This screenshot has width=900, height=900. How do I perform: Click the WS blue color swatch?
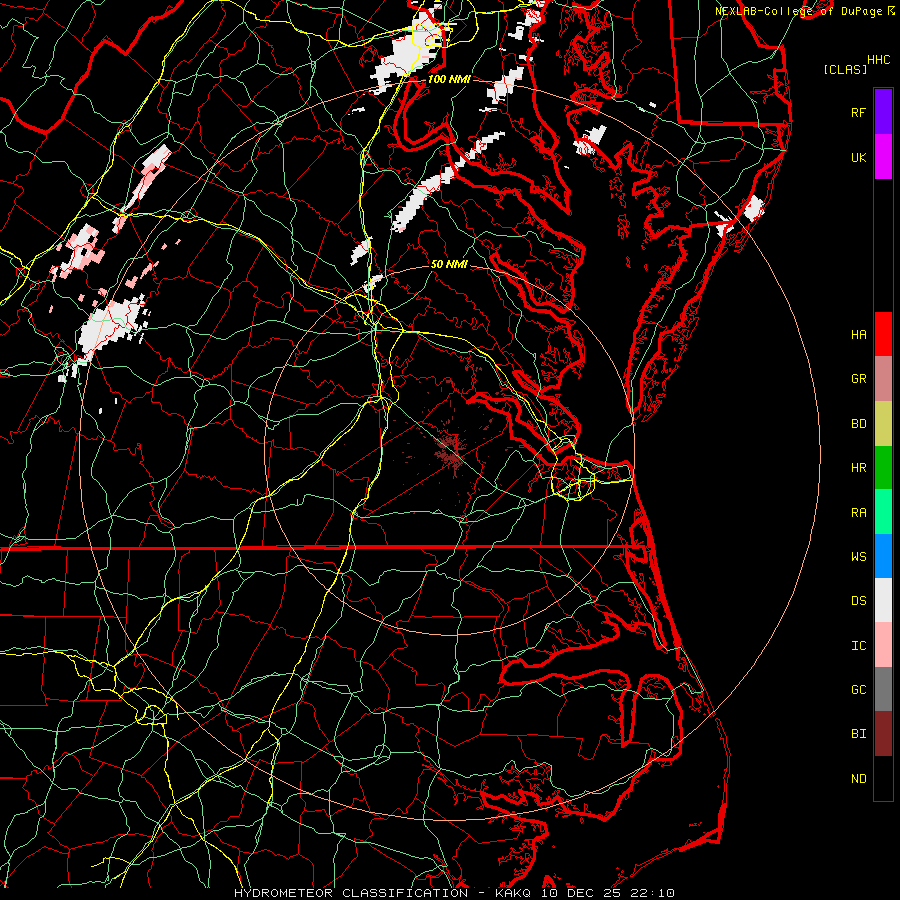point(883,556)
